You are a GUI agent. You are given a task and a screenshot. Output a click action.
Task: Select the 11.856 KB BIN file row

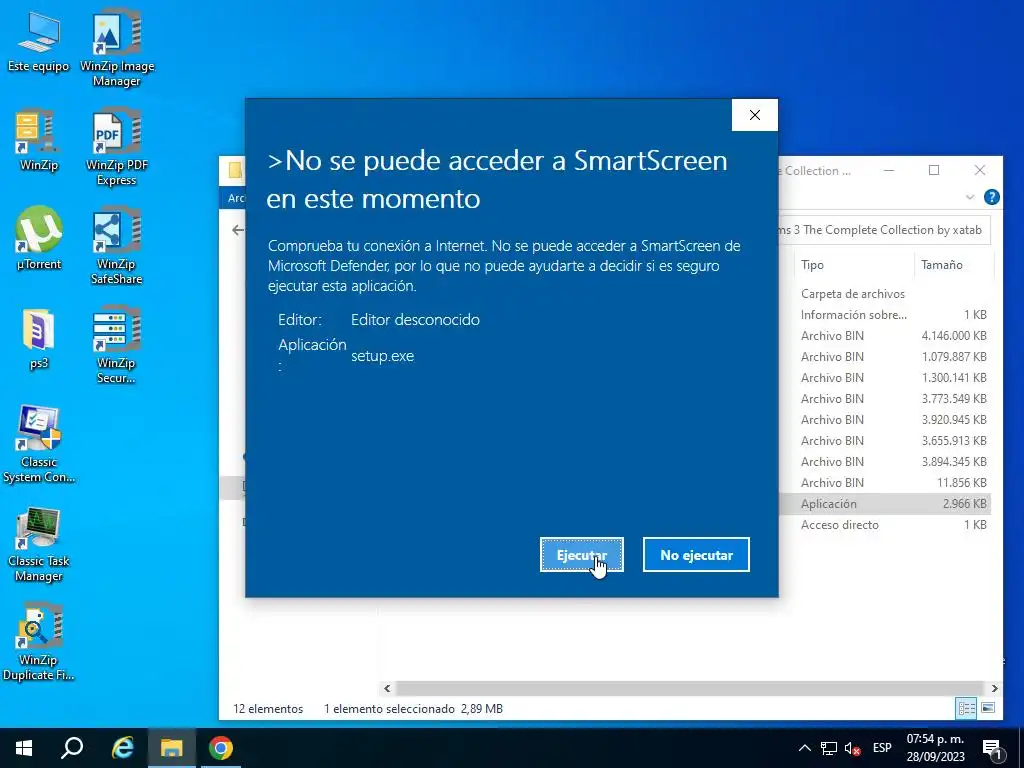(886, 483)
